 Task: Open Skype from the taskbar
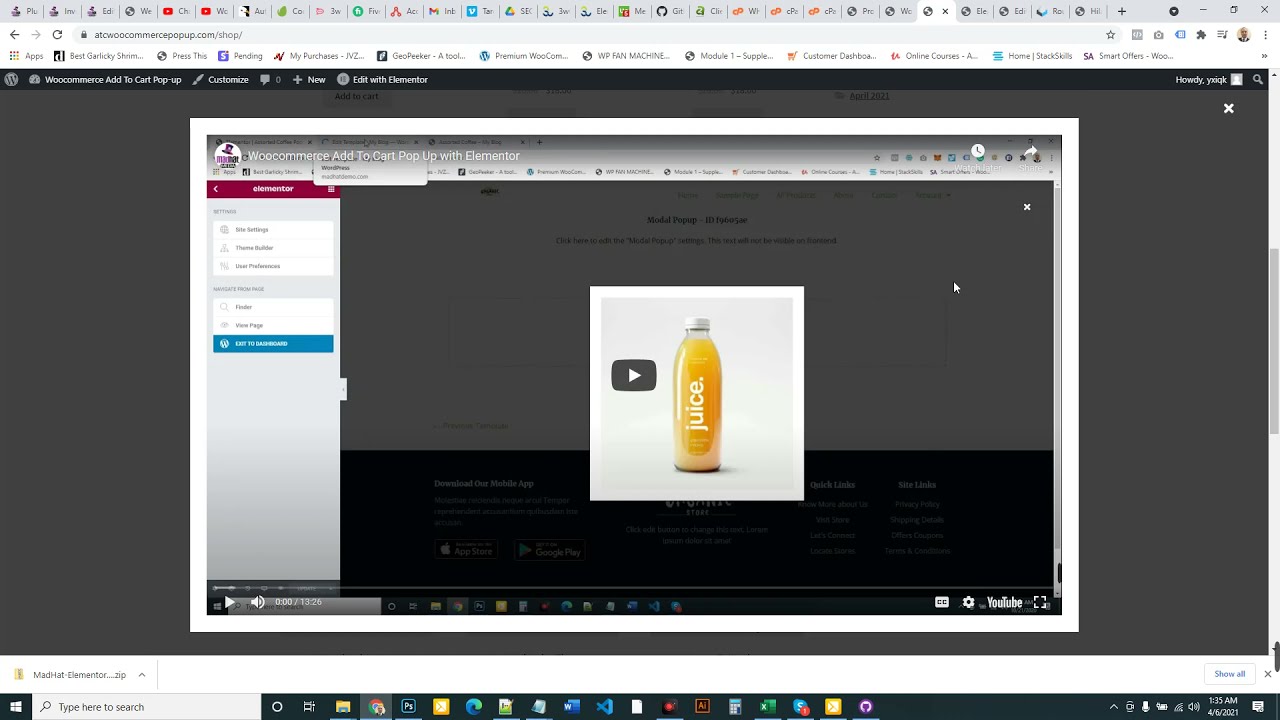(800, 706)
